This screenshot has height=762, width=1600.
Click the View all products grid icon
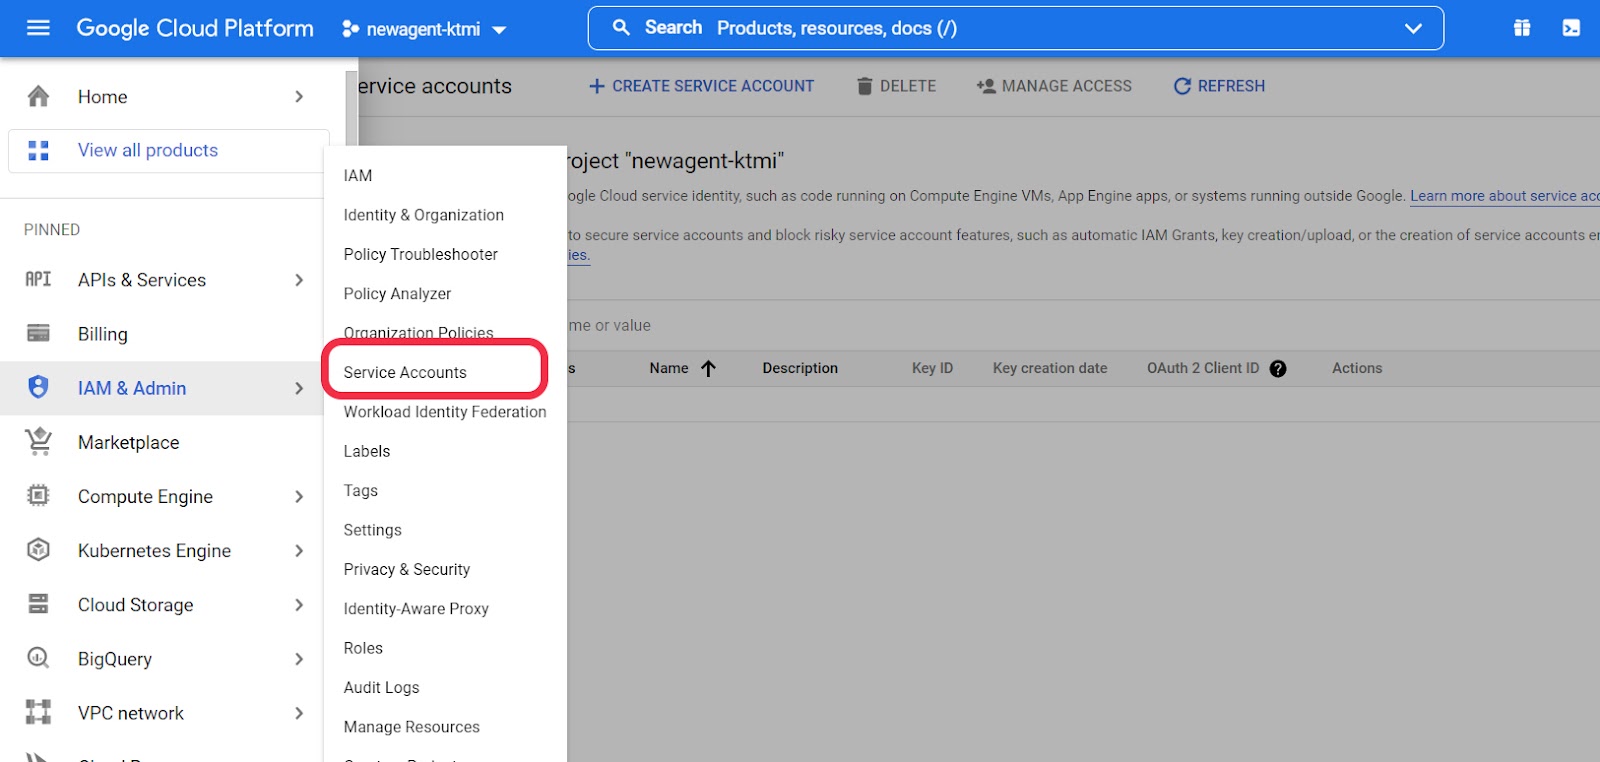(x=38, y=150)
